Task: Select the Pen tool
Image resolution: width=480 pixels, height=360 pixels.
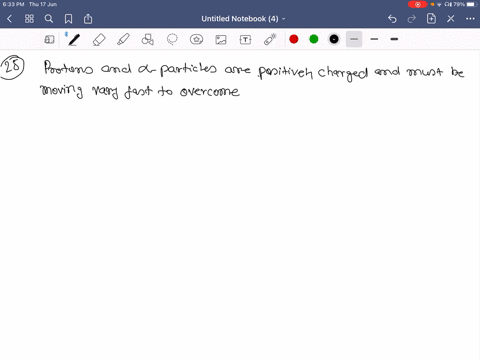Action: (74, 40)
